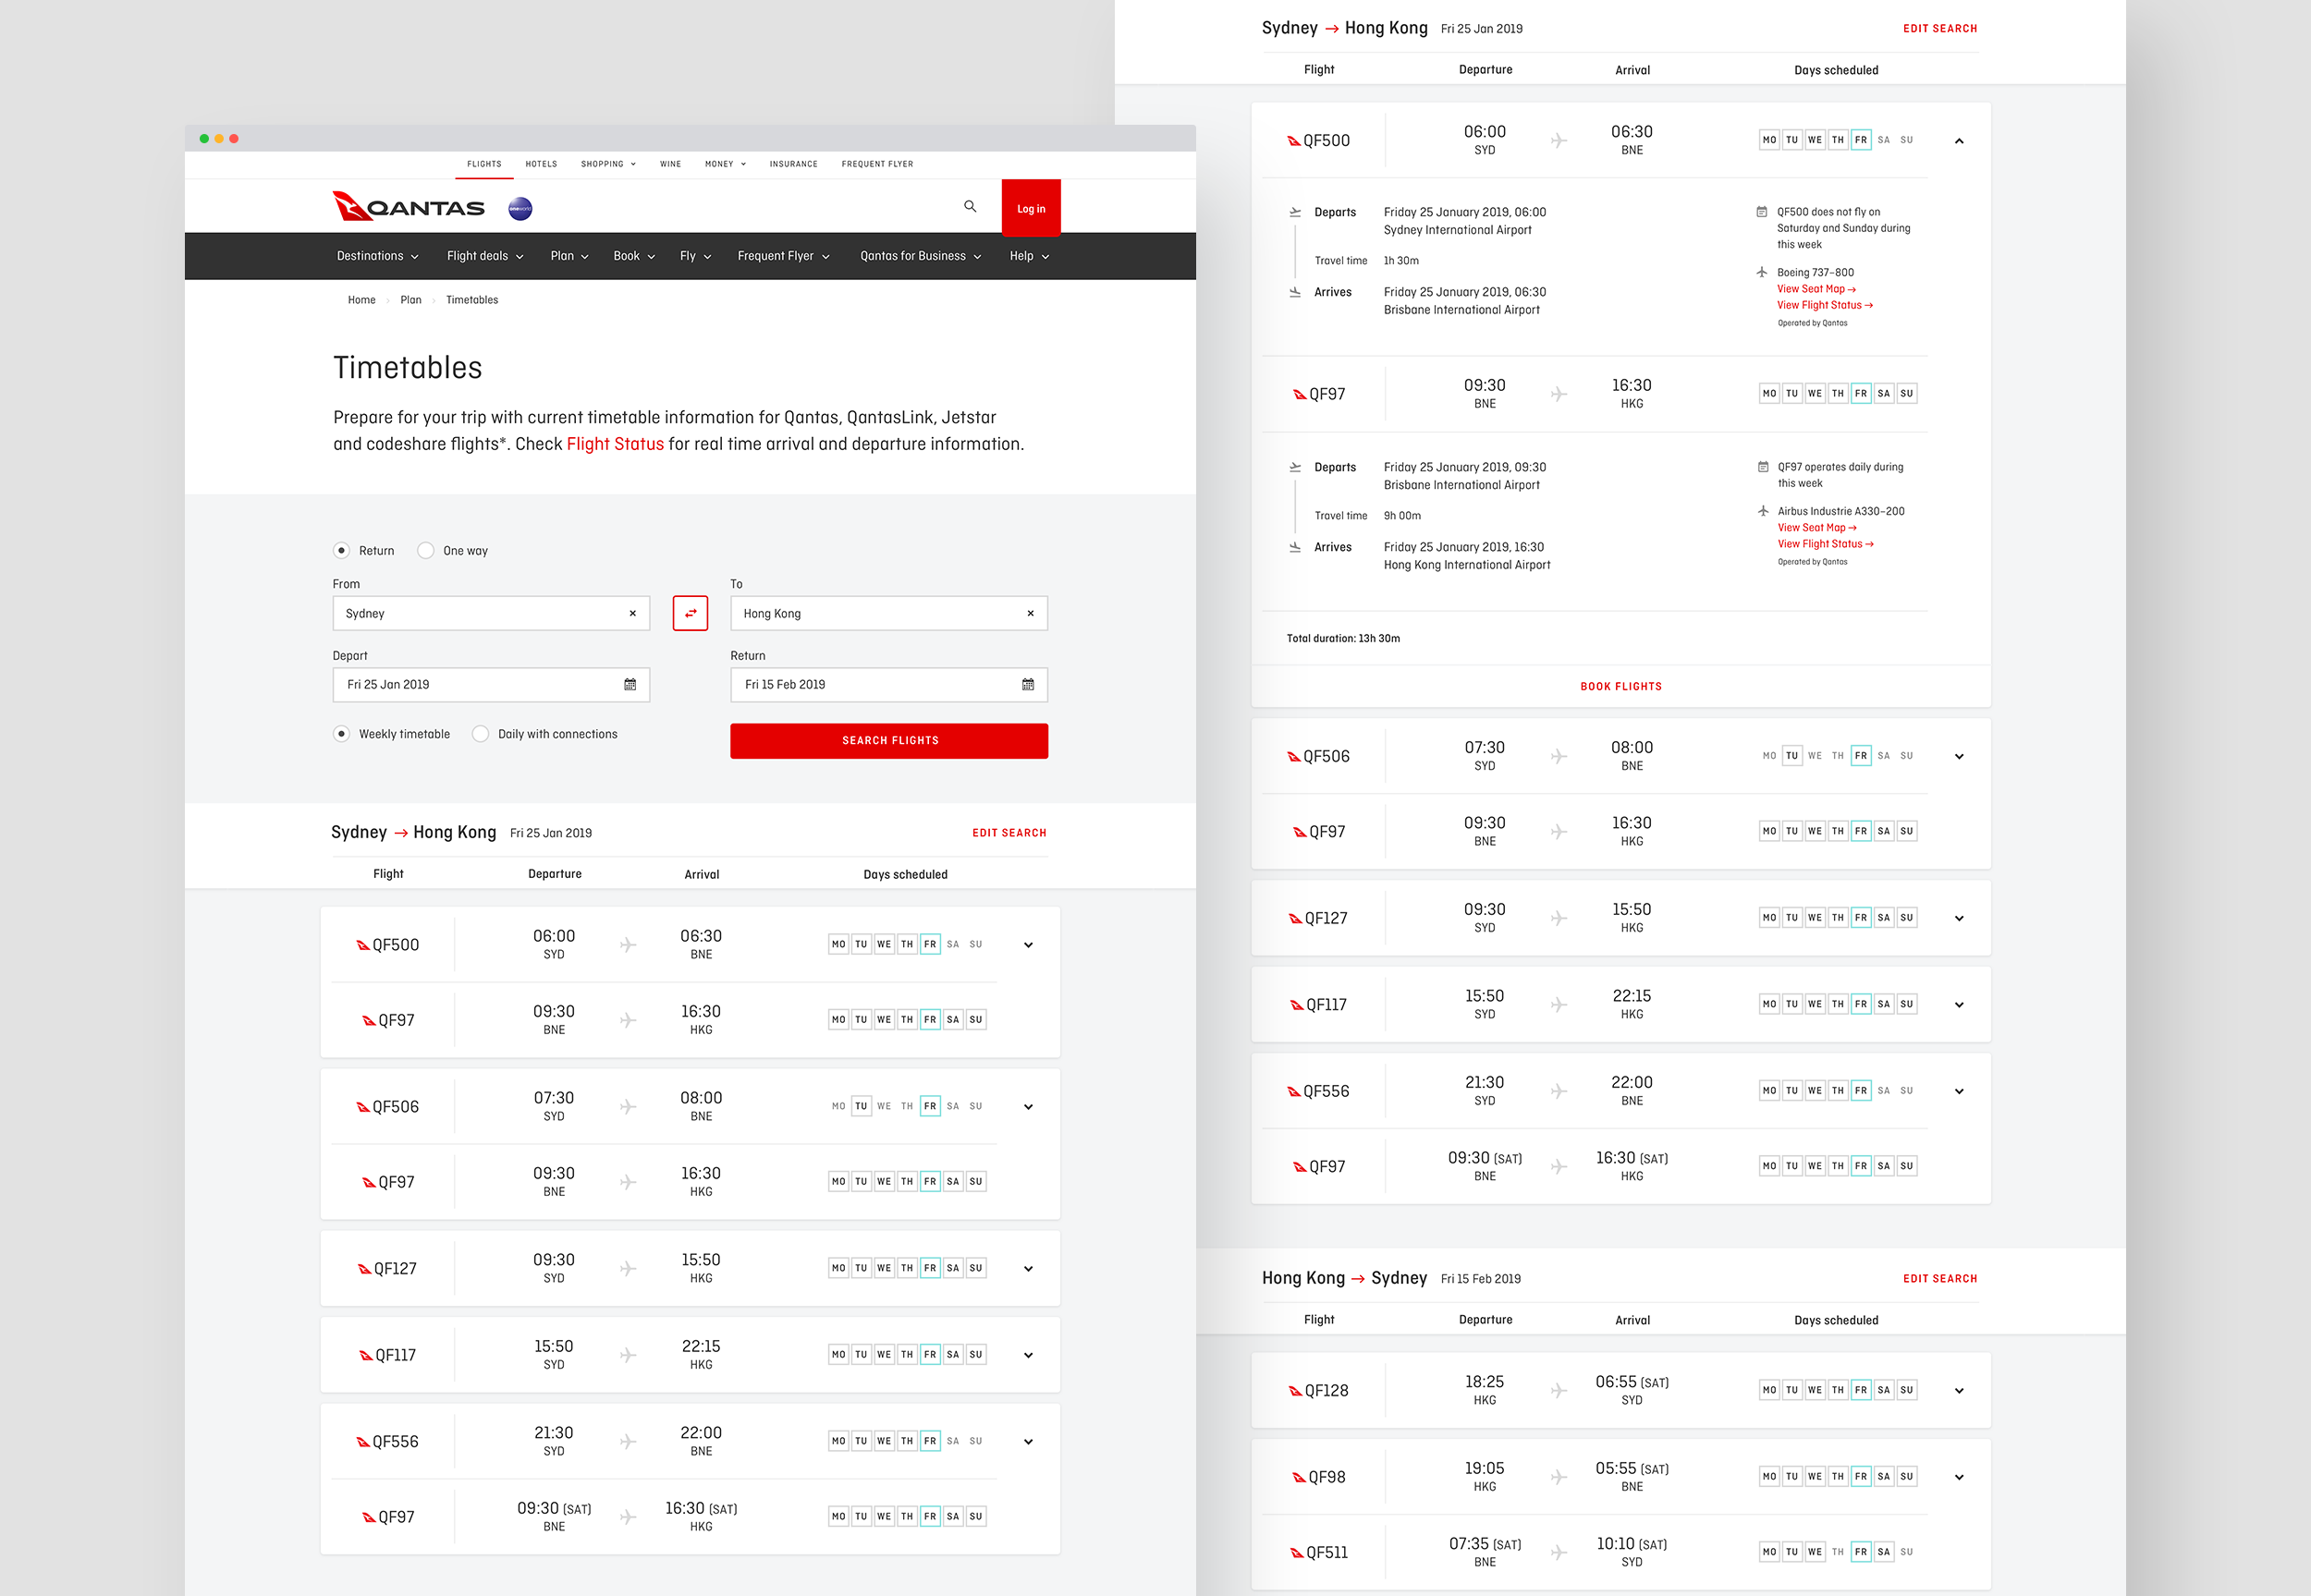The image size is (2311, 1596).
Task: Open the Fly navigation menu
Action: click(695, 256)
